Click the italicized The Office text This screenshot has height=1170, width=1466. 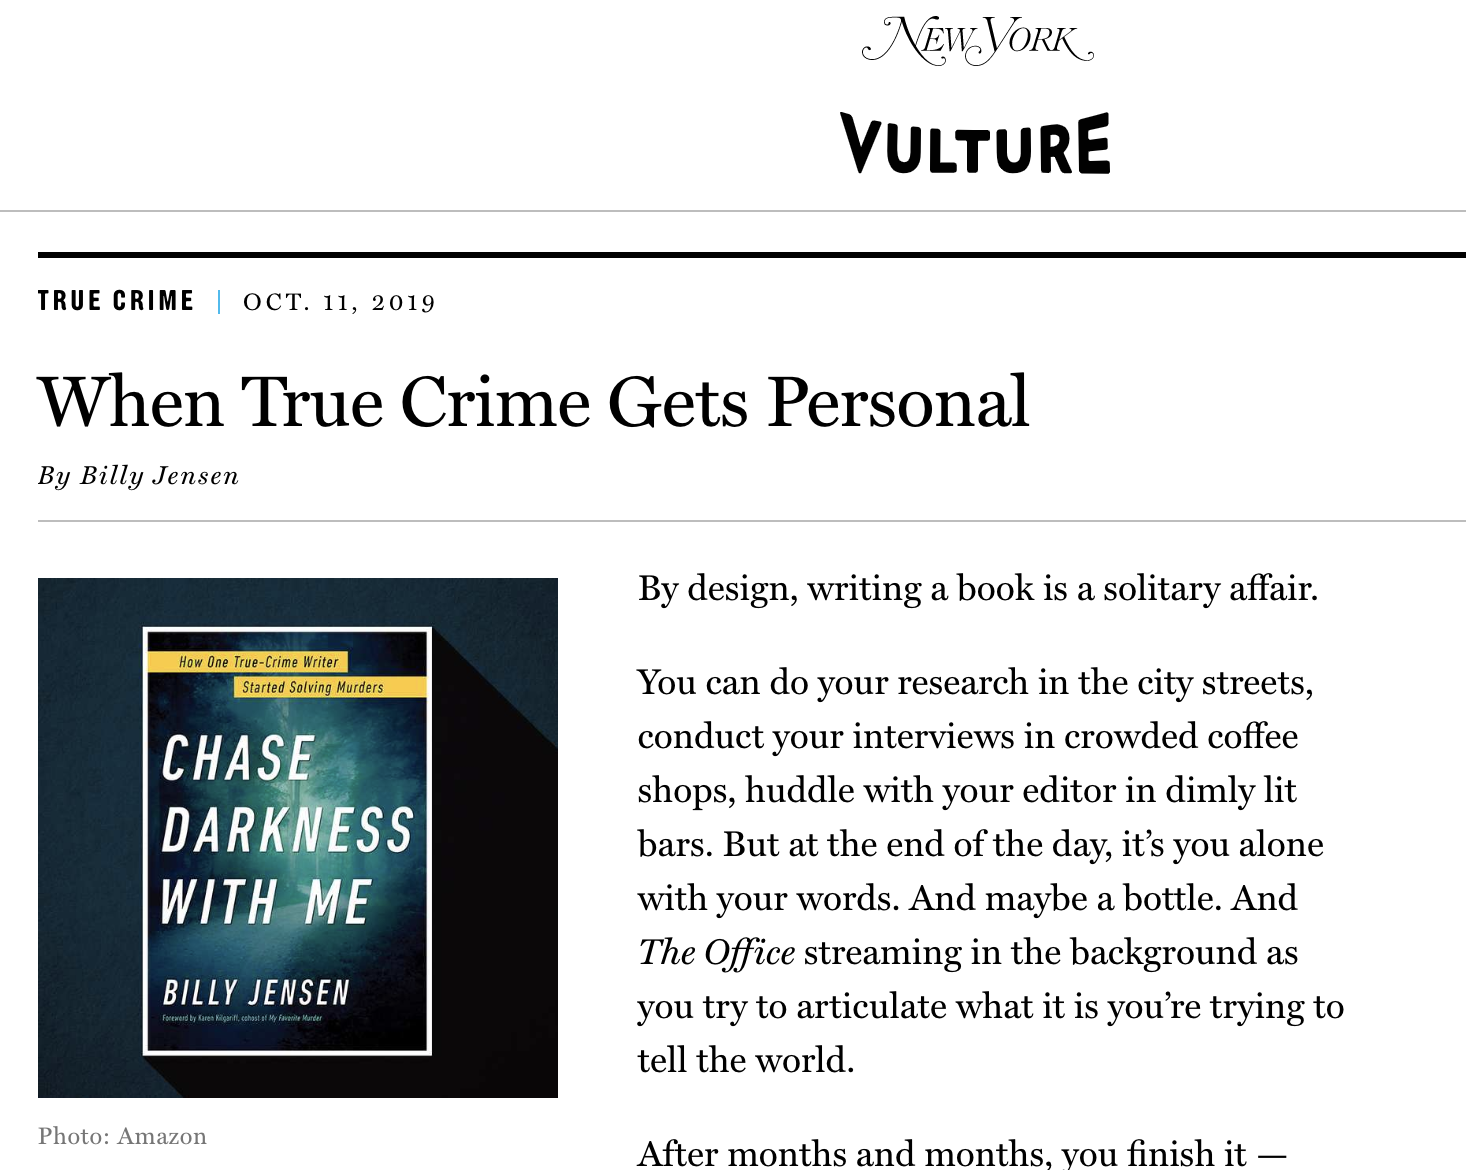(717, 953)
